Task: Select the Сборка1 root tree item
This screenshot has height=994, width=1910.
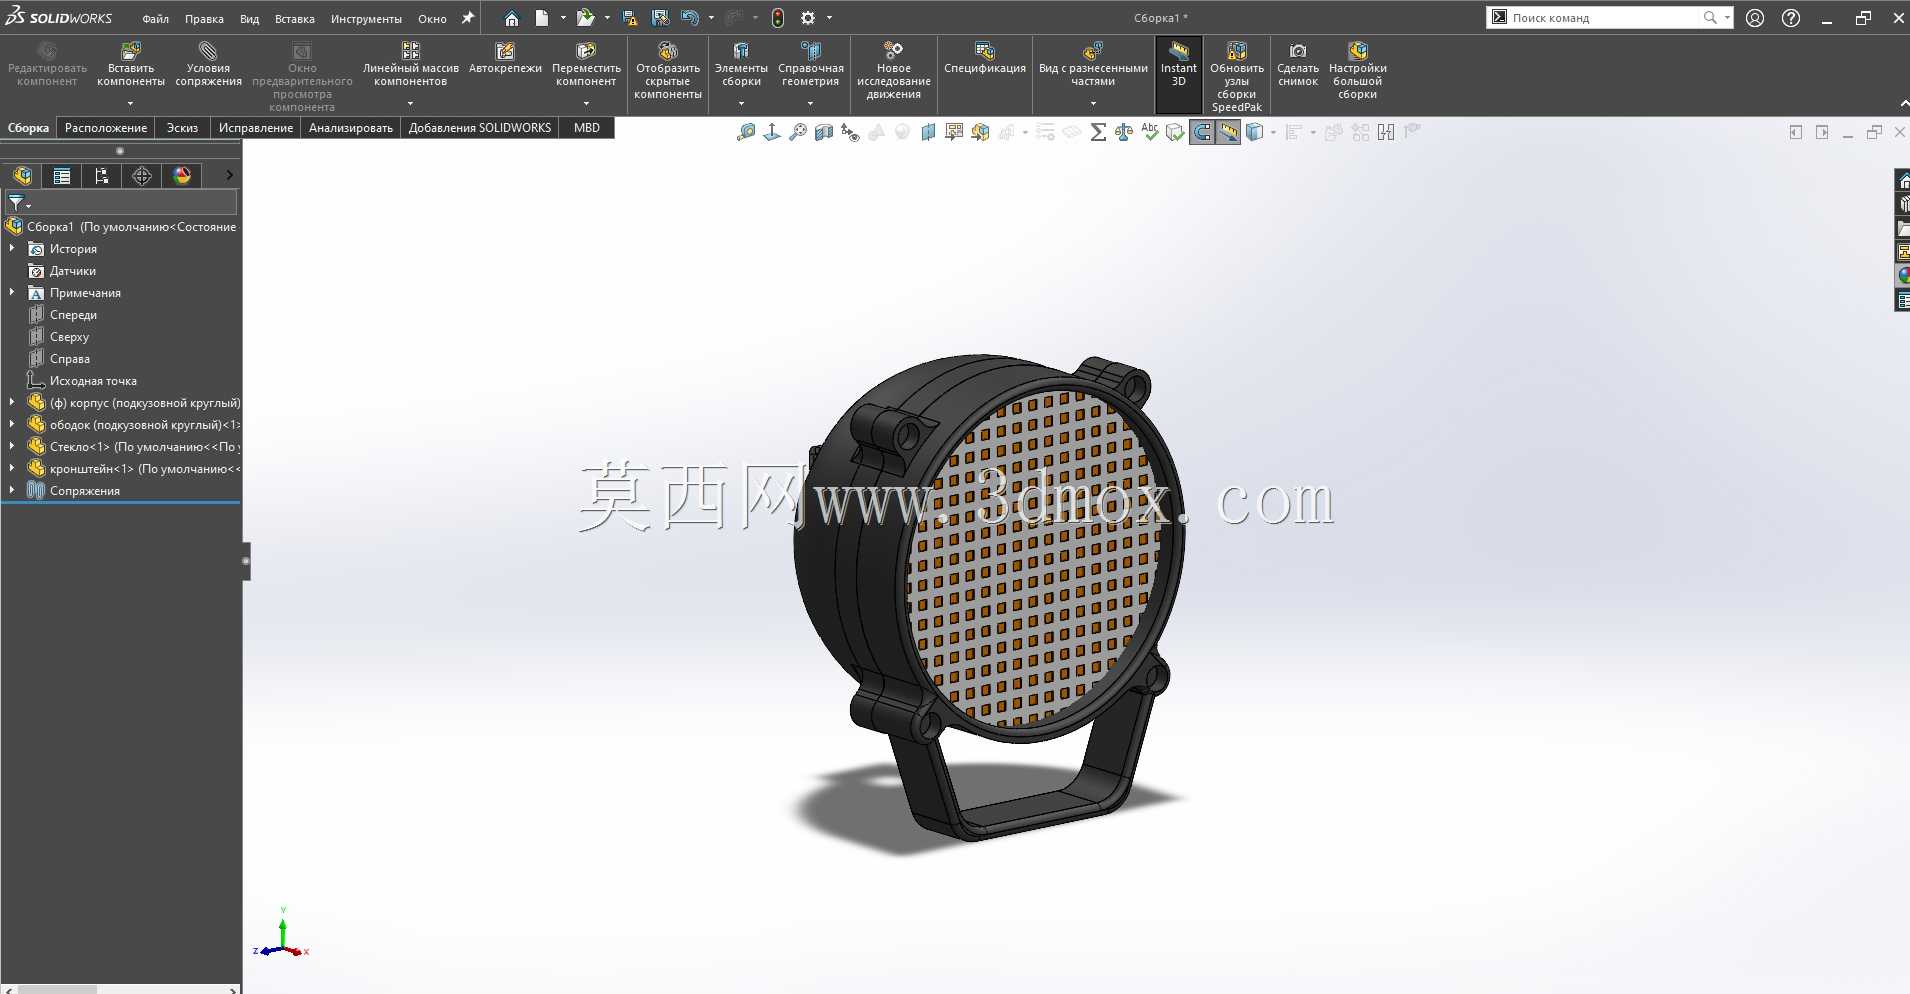Action: click(121, 227)
